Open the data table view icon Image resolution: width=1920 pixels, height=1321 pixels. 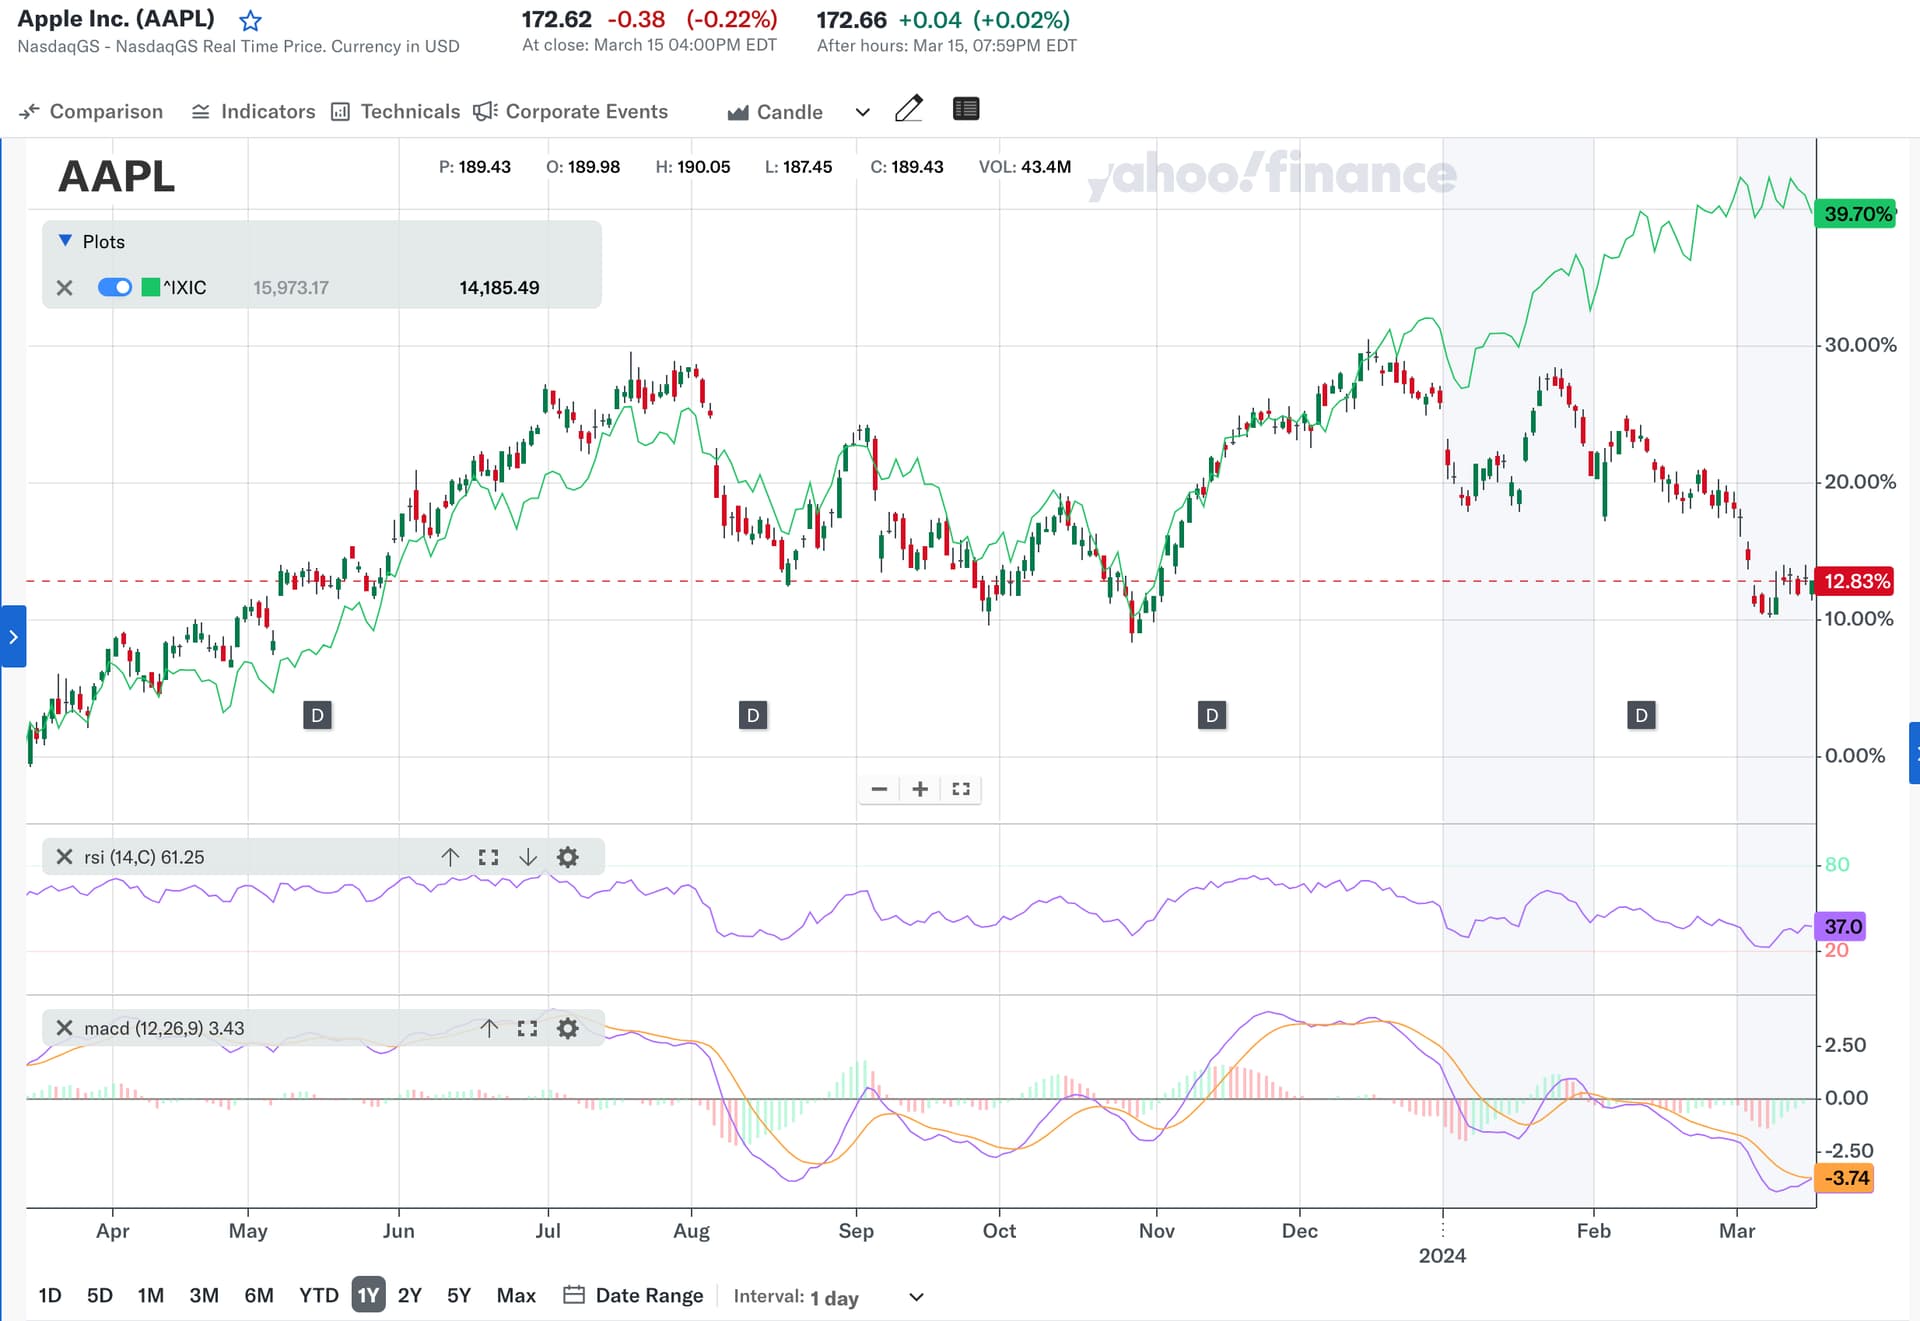(x=965, y=109)
